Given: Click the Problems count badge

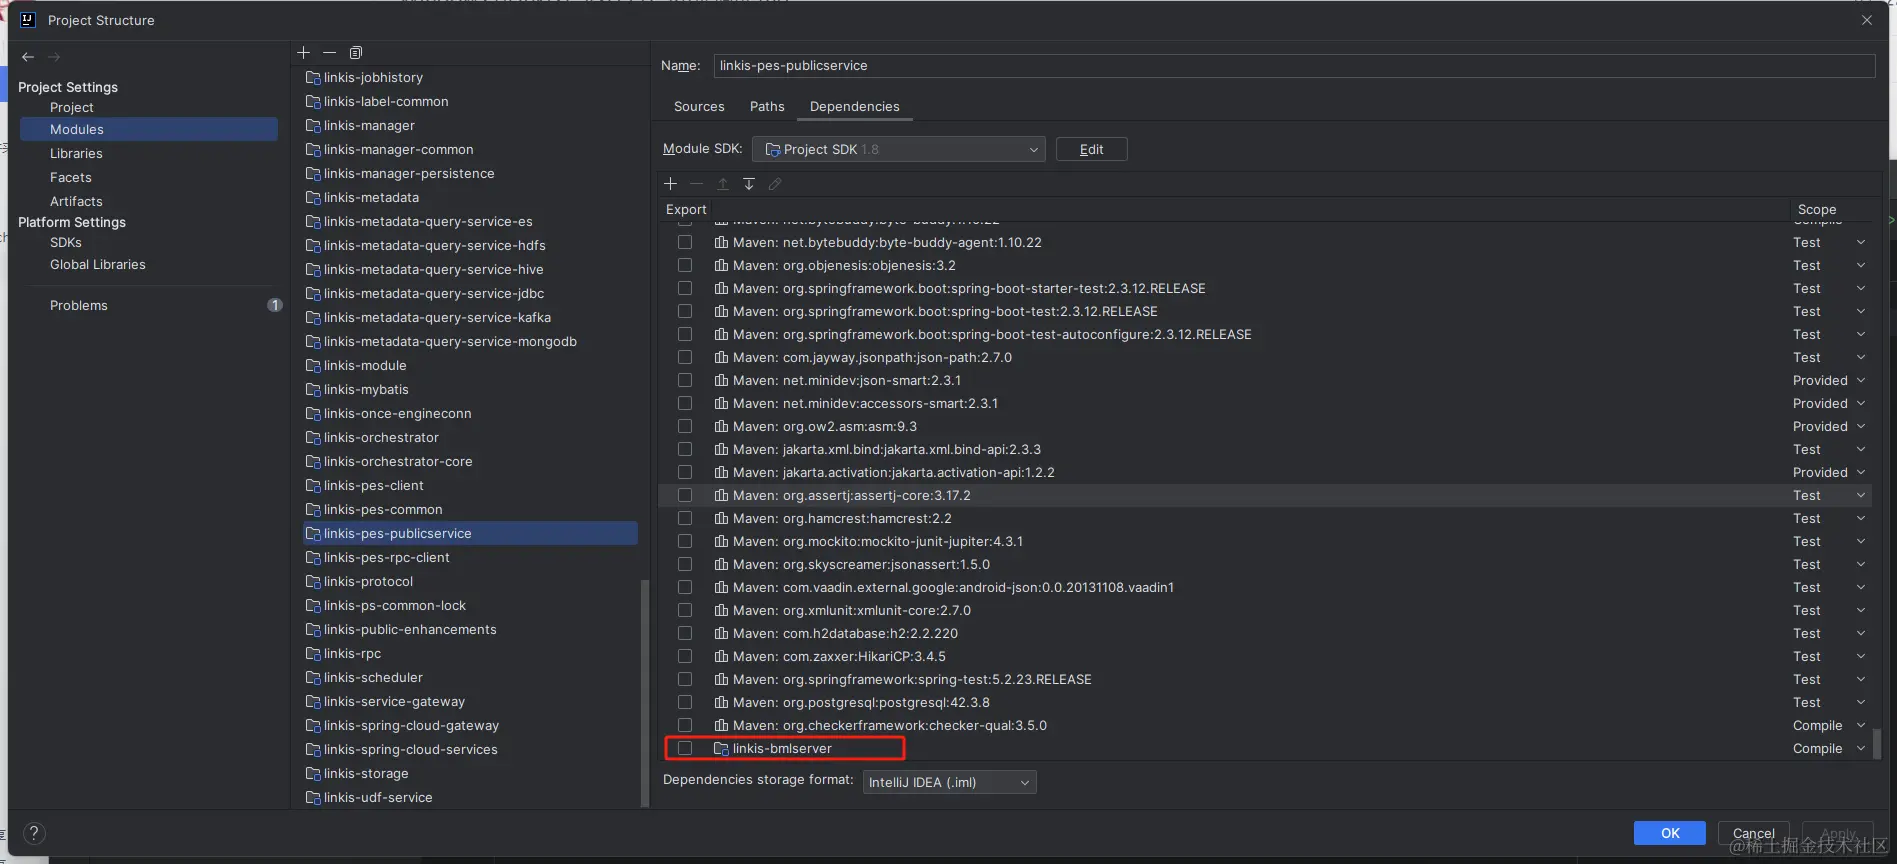Looking at the screenshot, I should [275, 305].
